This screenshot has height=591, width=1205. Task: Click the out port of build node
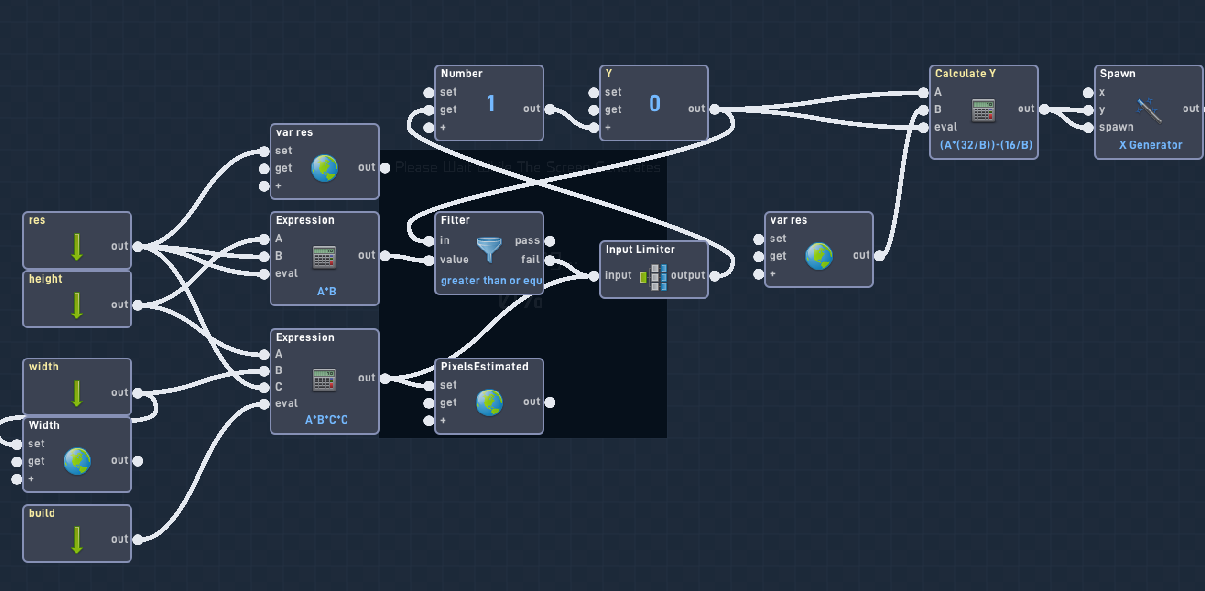[137, 539]
